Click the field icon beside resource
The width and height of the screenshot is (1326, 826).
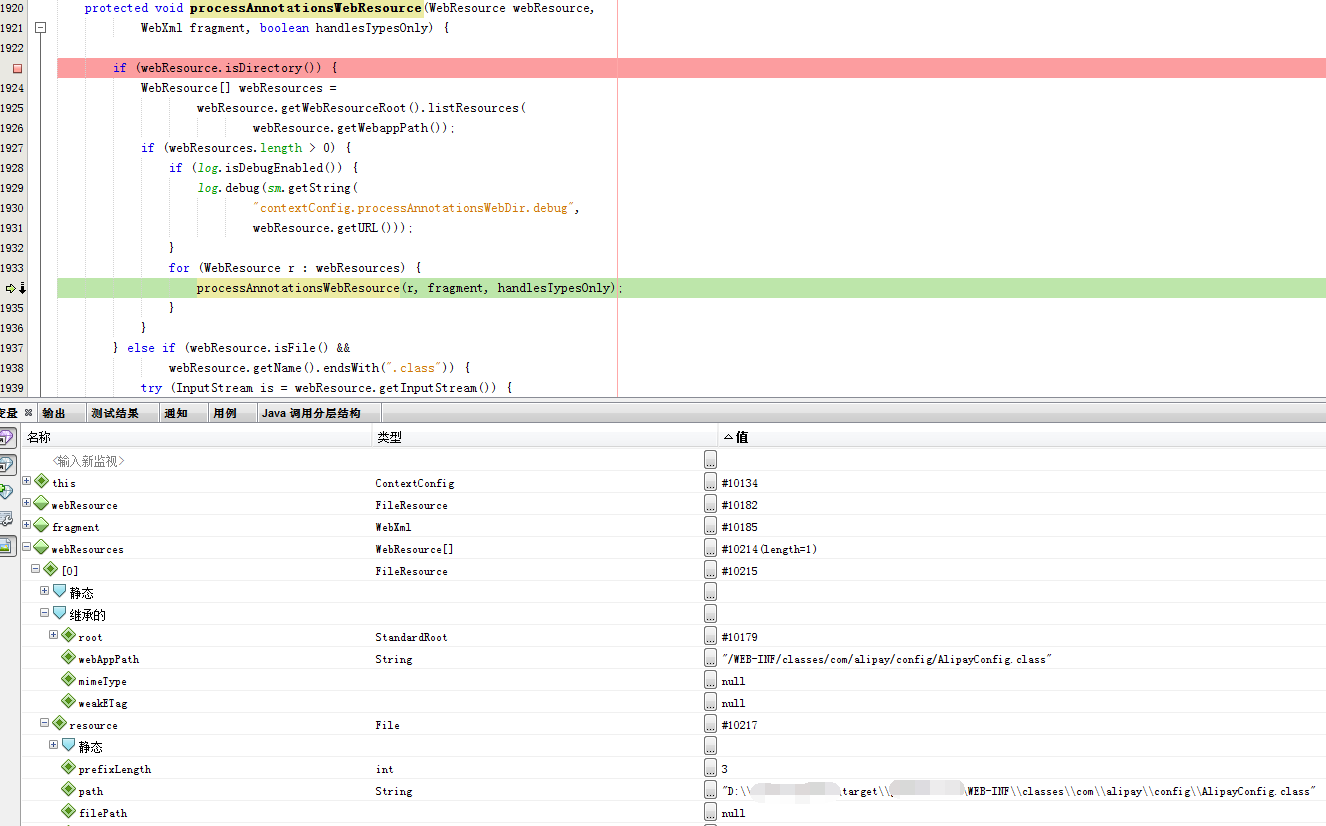coord(60,724)
